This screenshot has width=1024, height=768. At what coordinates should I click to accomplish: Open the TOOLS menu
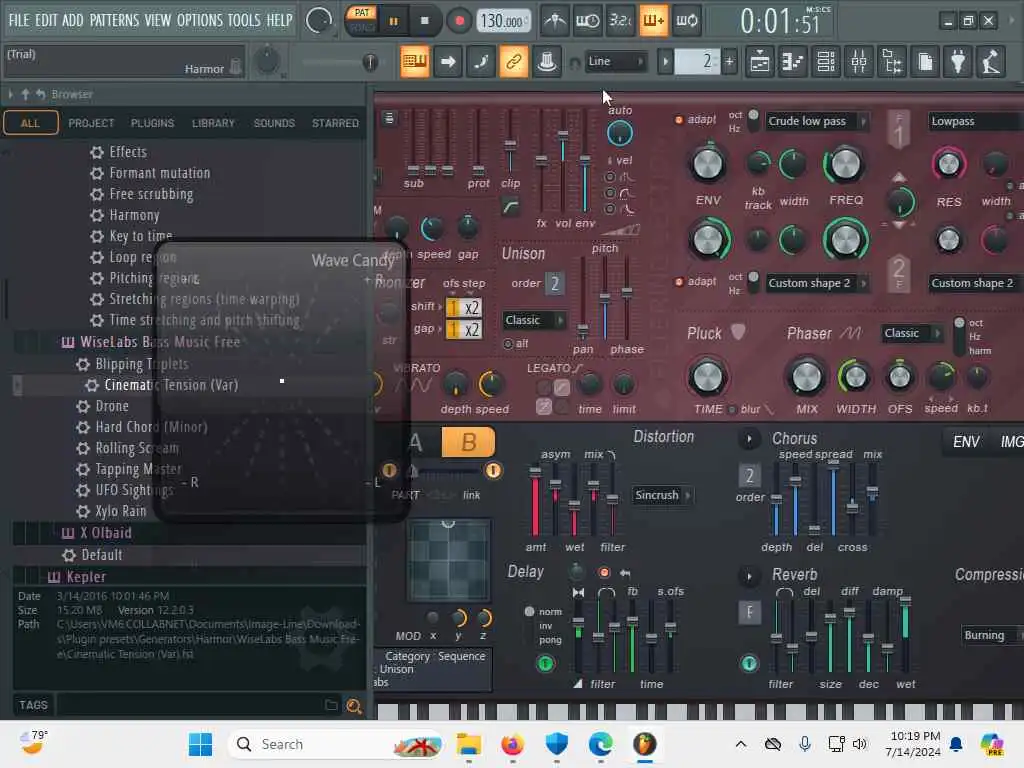(x=244, y=20)
